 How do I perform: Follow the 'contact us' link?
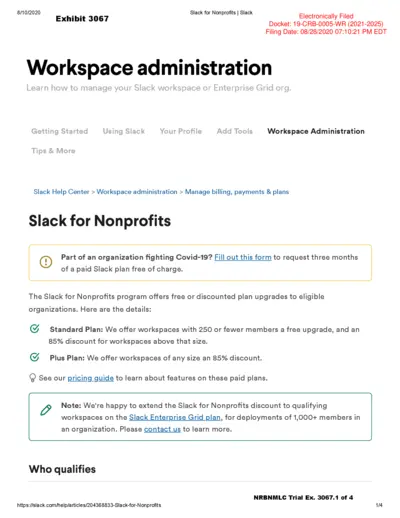tap(162, 429)
